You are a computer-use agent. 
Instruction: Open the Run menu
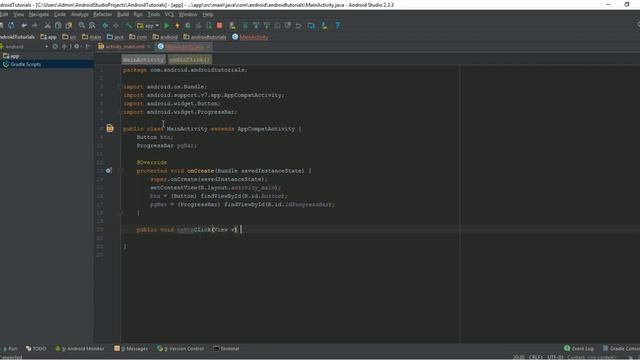click(138, 14)
